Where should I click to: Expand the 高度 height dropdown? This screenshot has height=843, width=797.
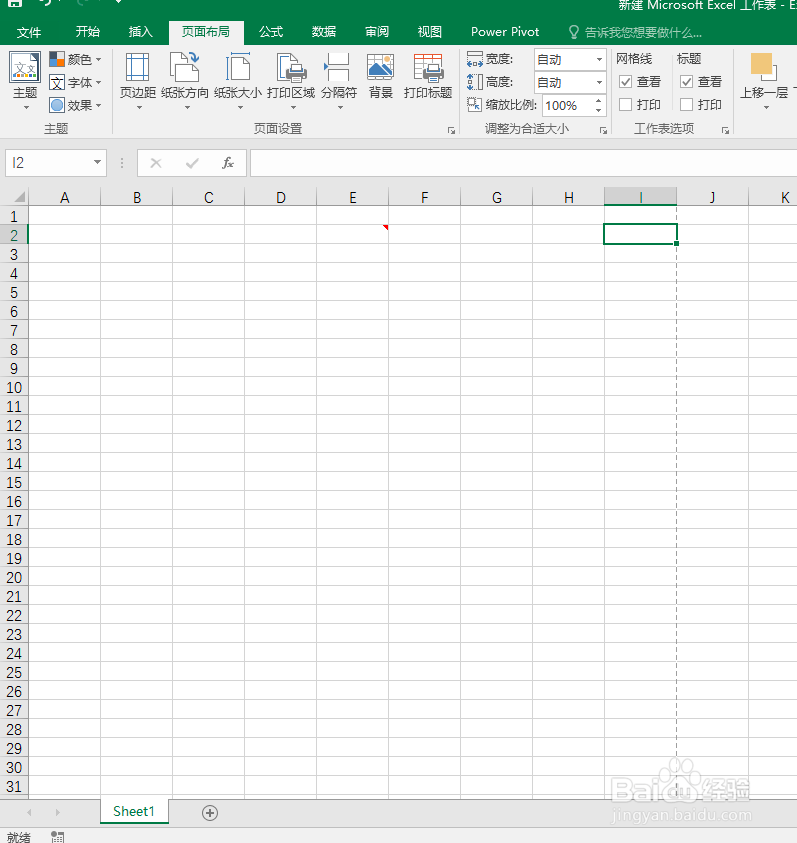click(x=599, y=82)
